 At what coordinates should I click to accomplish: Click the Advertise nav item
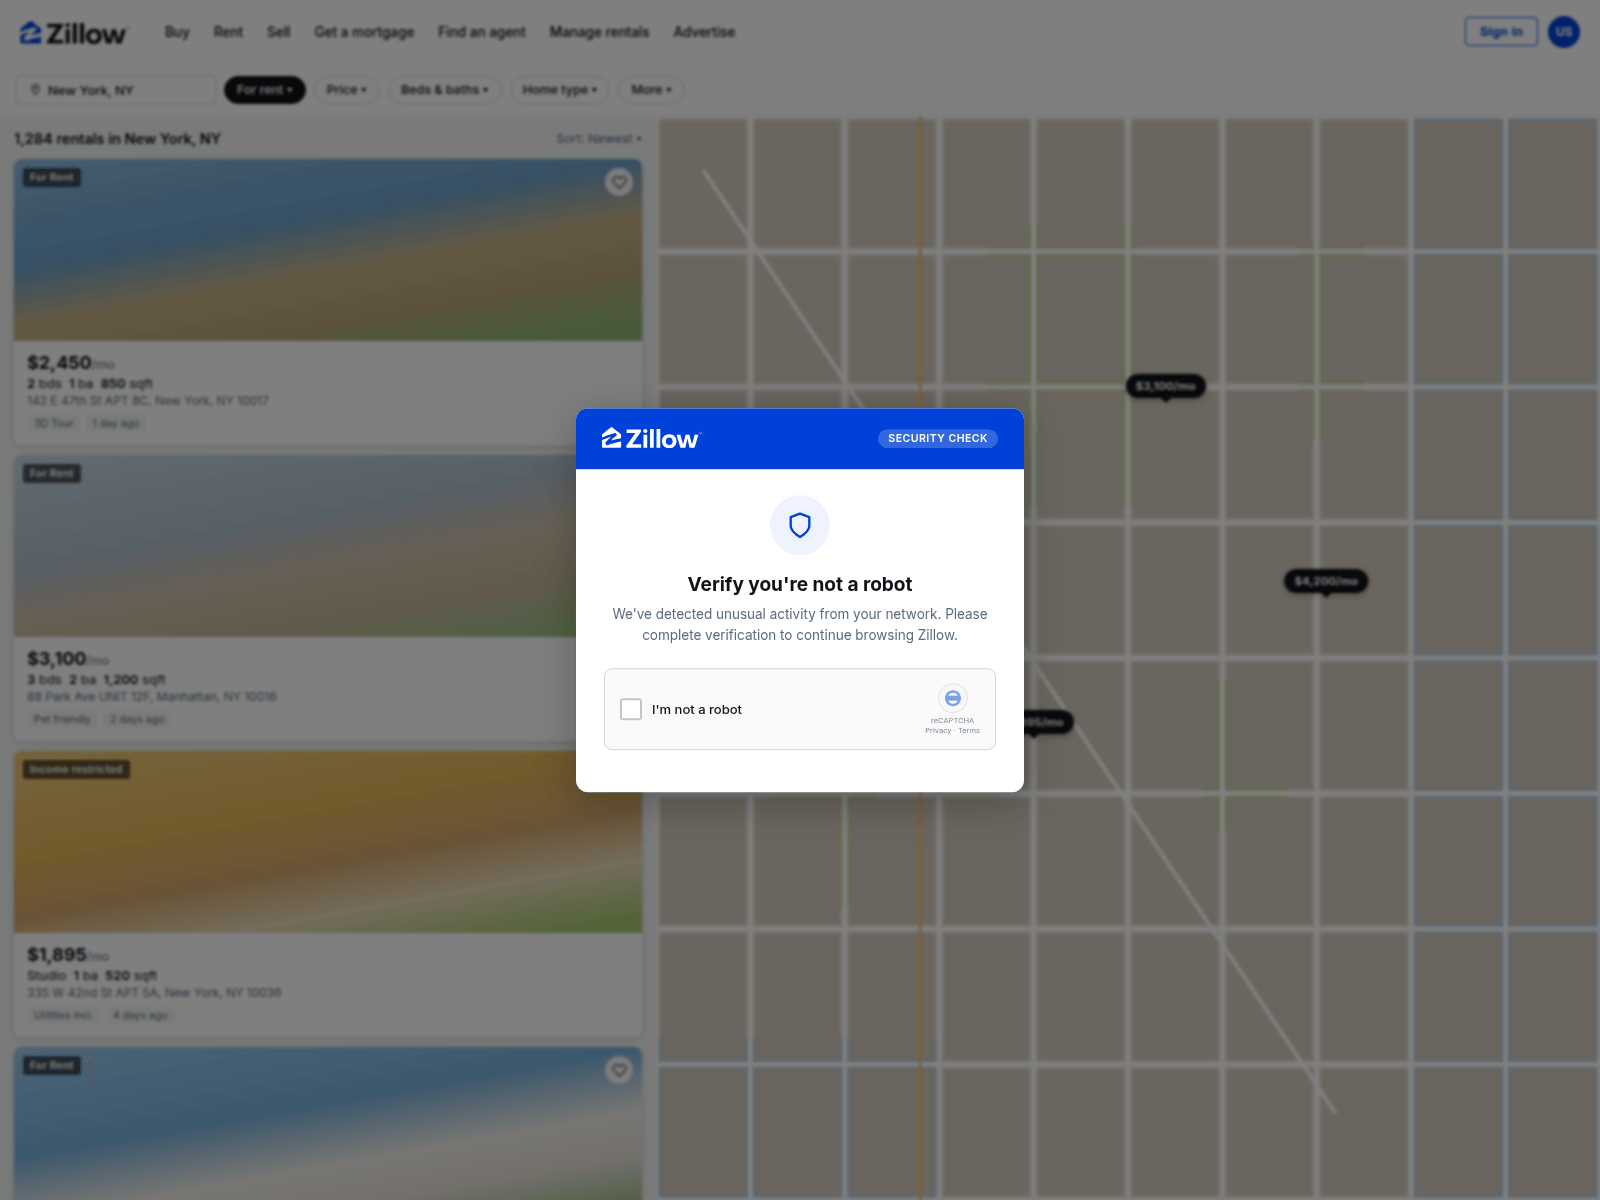coord(704,32)
